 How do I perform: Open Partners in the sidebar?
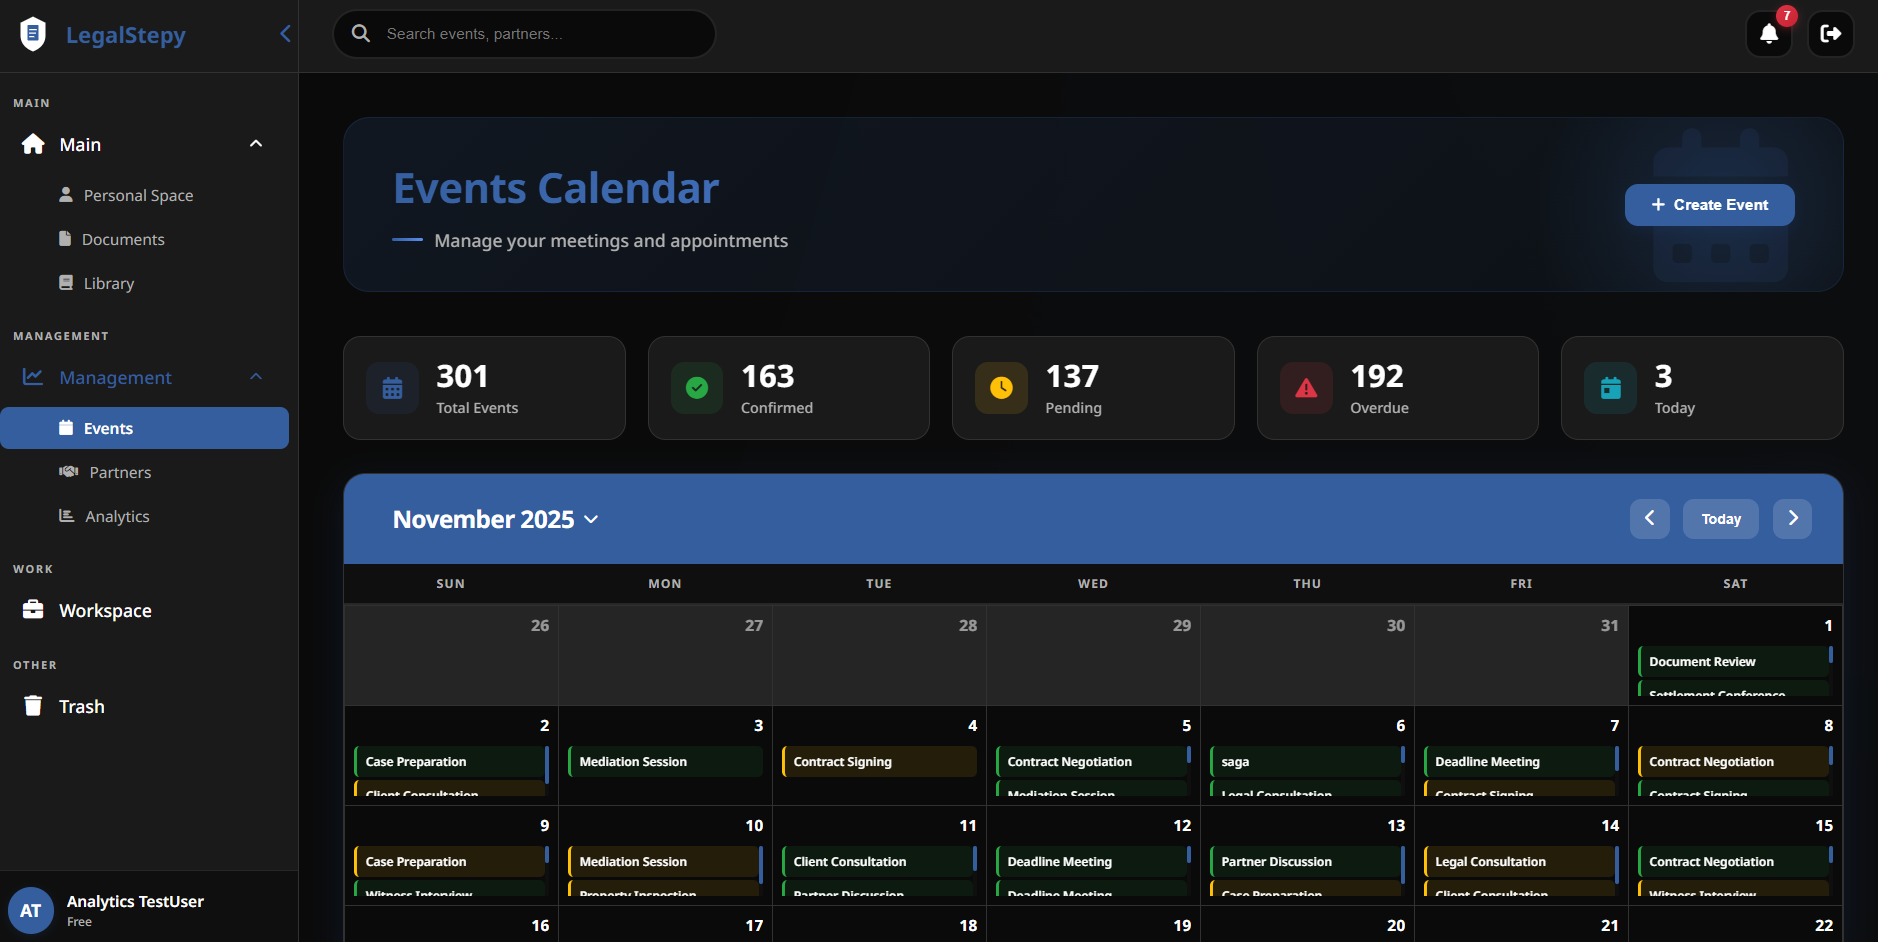pos(120,472)
